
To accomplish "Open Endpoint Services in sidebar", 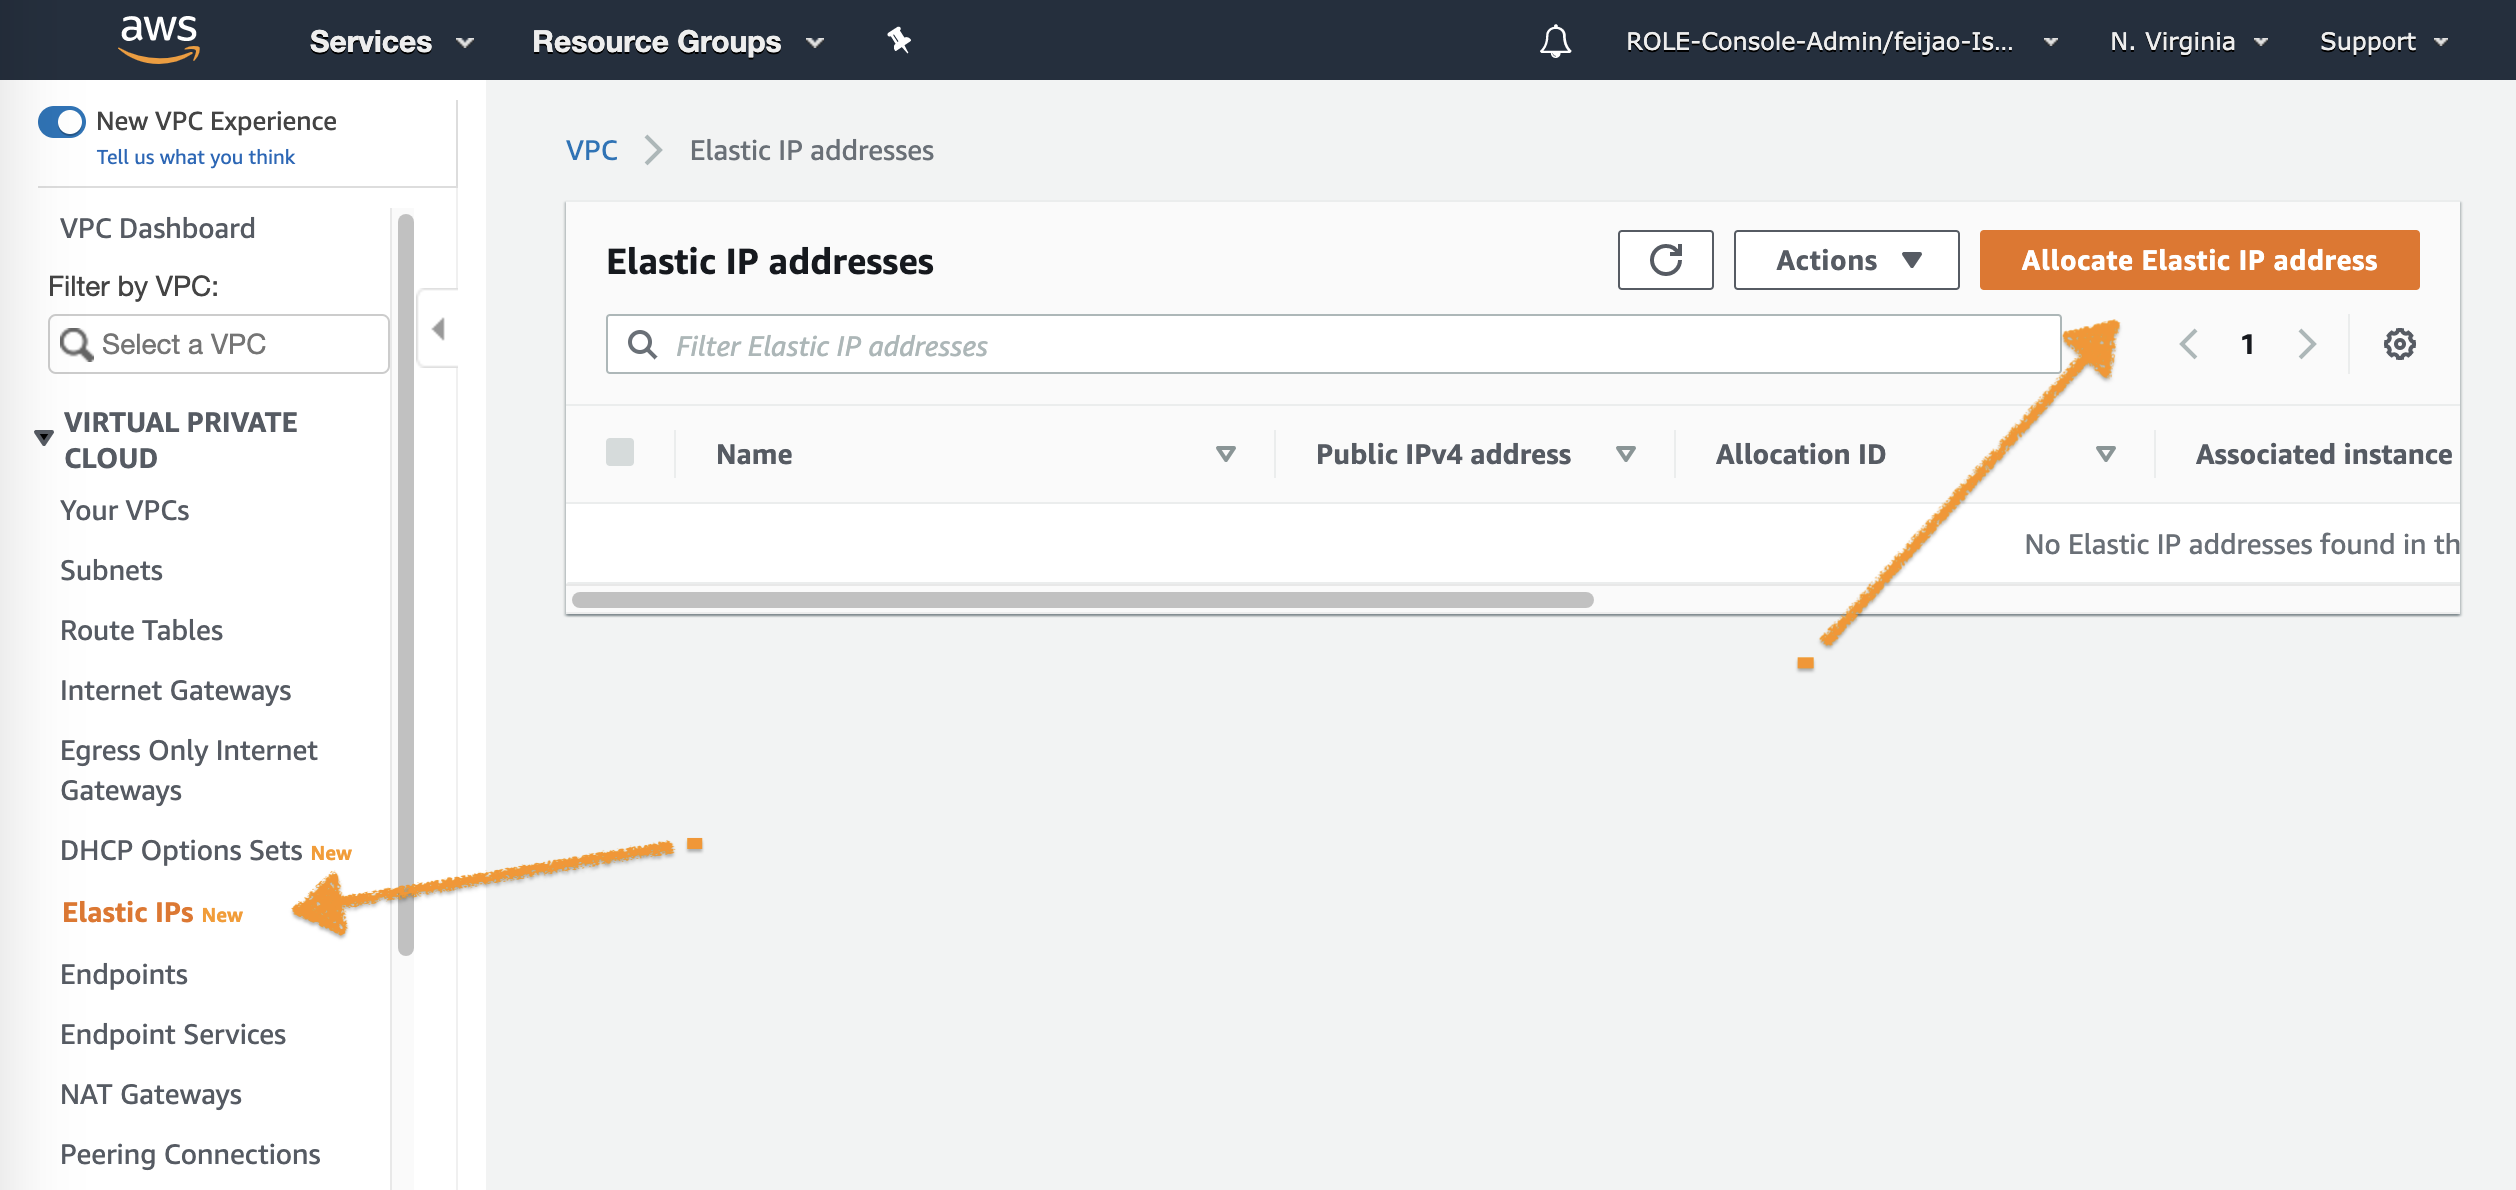I will tap(173, 1034).
